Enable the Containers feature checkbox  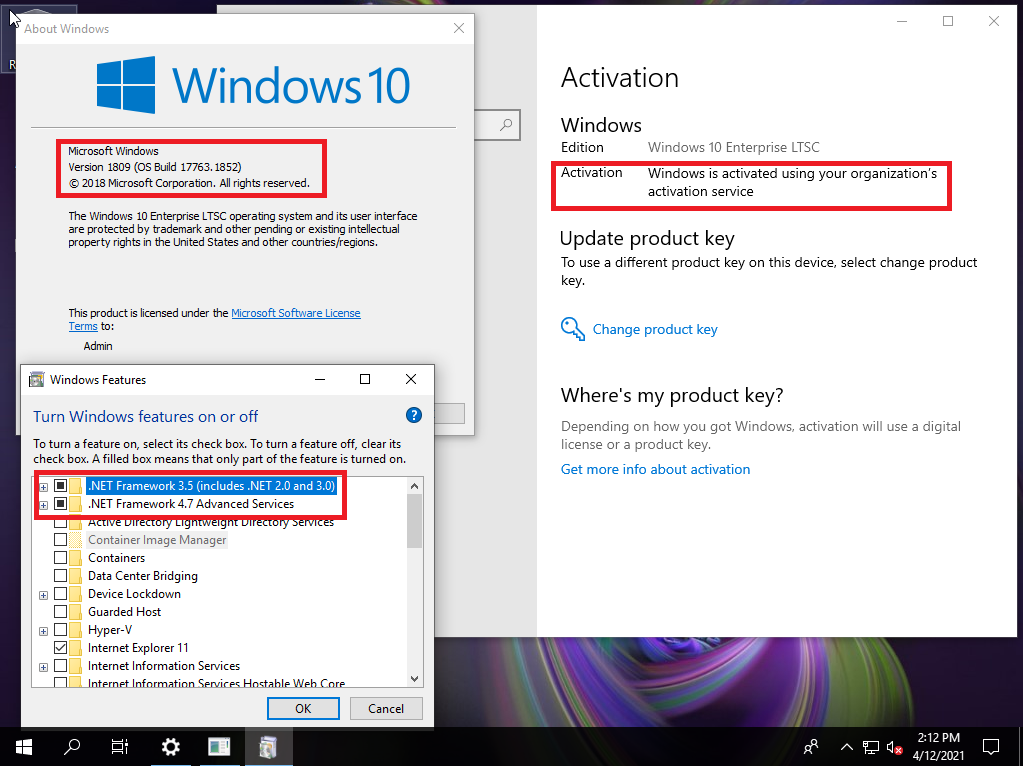60,558
